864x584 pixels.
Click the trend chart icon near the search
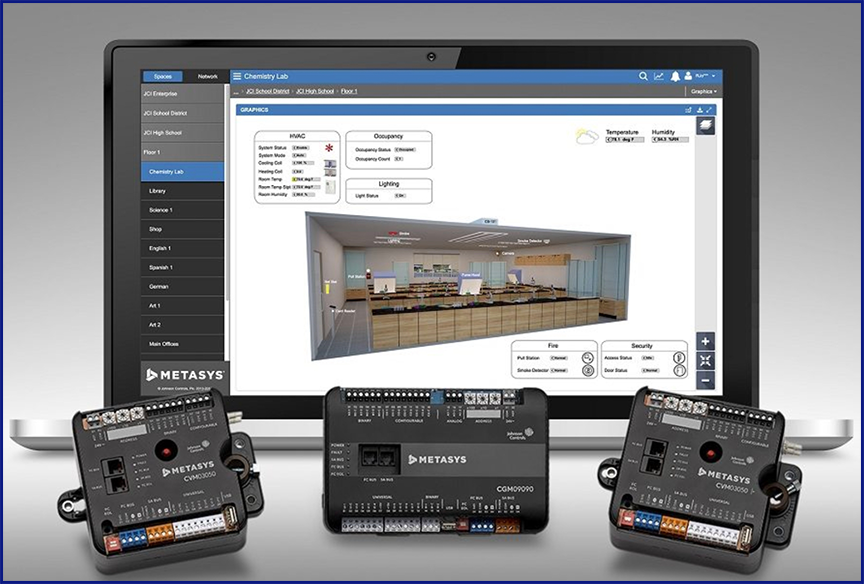point(659,76)
